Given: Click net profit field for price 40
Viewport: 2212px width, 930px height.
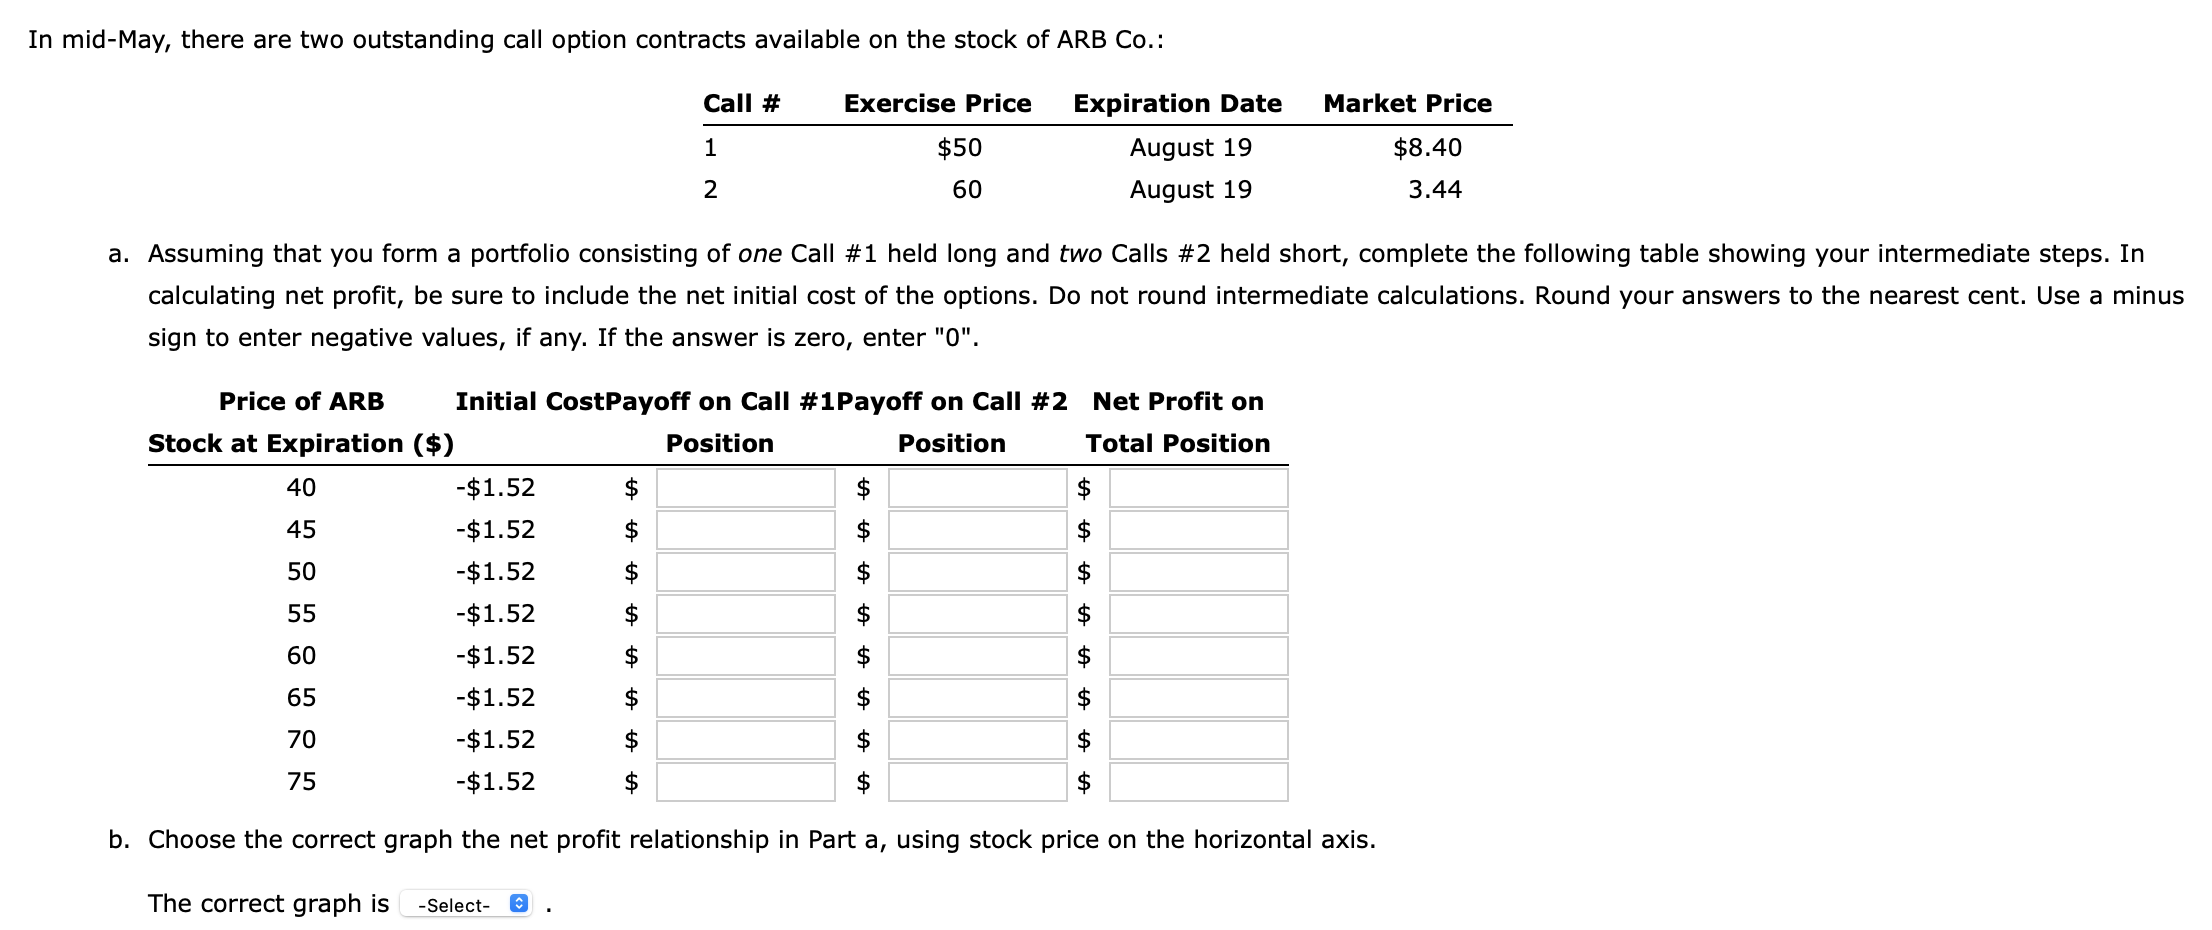Looking at the screenshot, I should tap(1198, 488).
